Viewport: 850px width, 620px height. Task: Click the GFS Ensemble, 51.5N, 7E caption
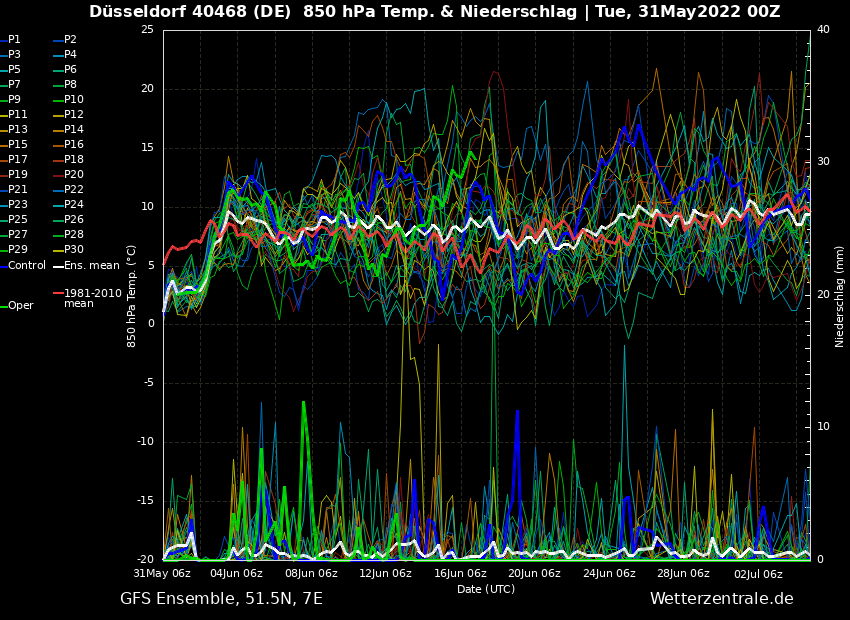221,598
